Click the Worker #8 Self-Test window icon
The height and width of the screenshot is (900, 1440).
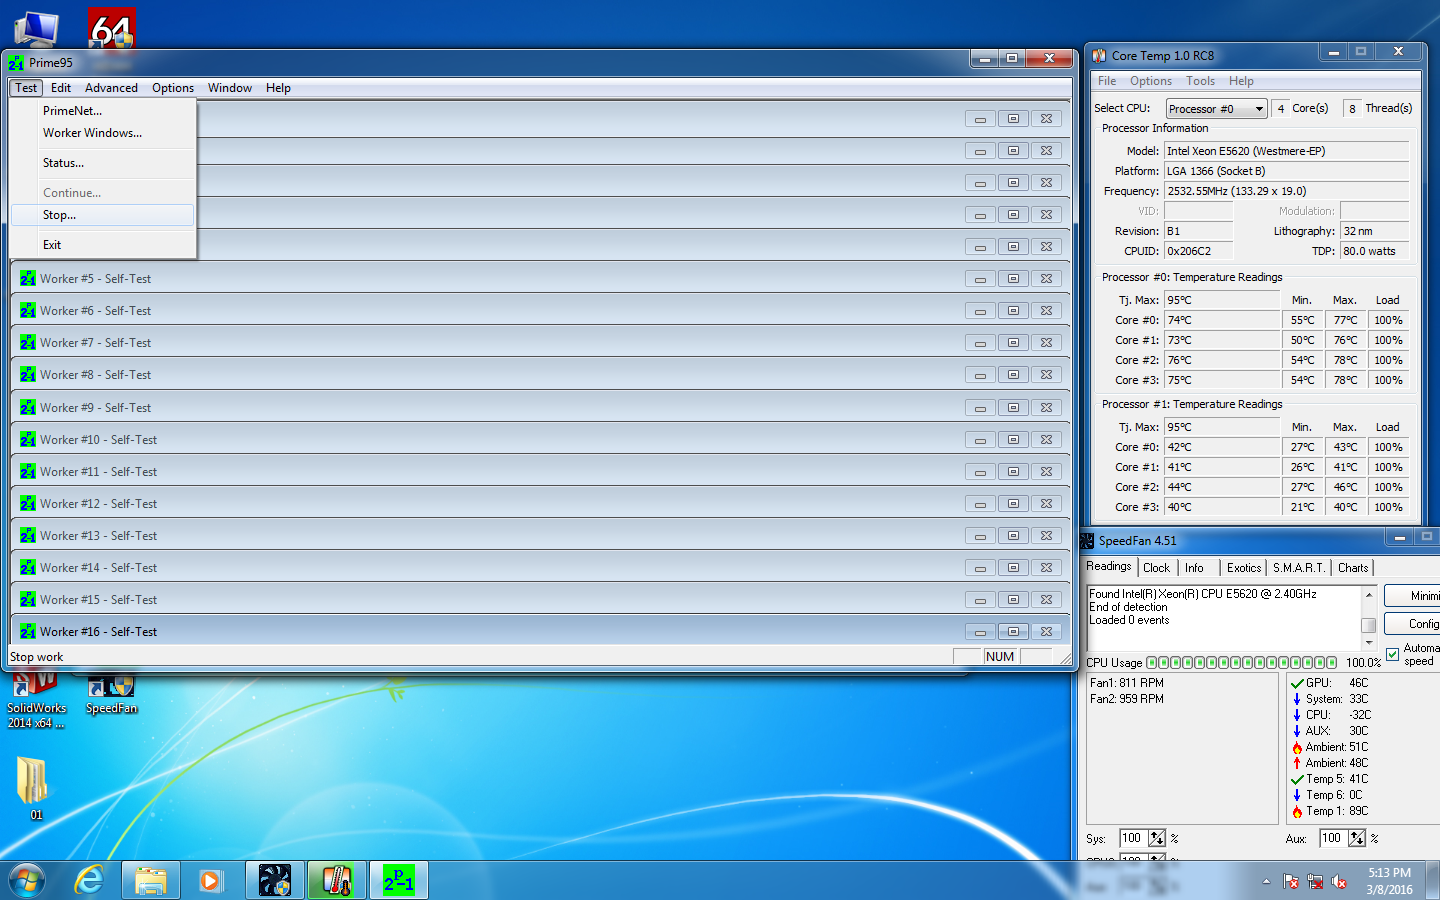pyautogui.click(x=28, y=375)
